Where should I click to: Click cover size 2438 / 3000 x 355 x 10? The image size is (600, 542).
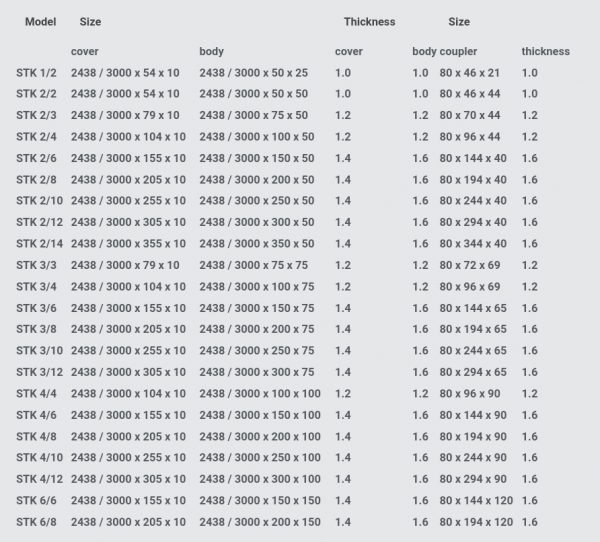click(x=128, y=243)
